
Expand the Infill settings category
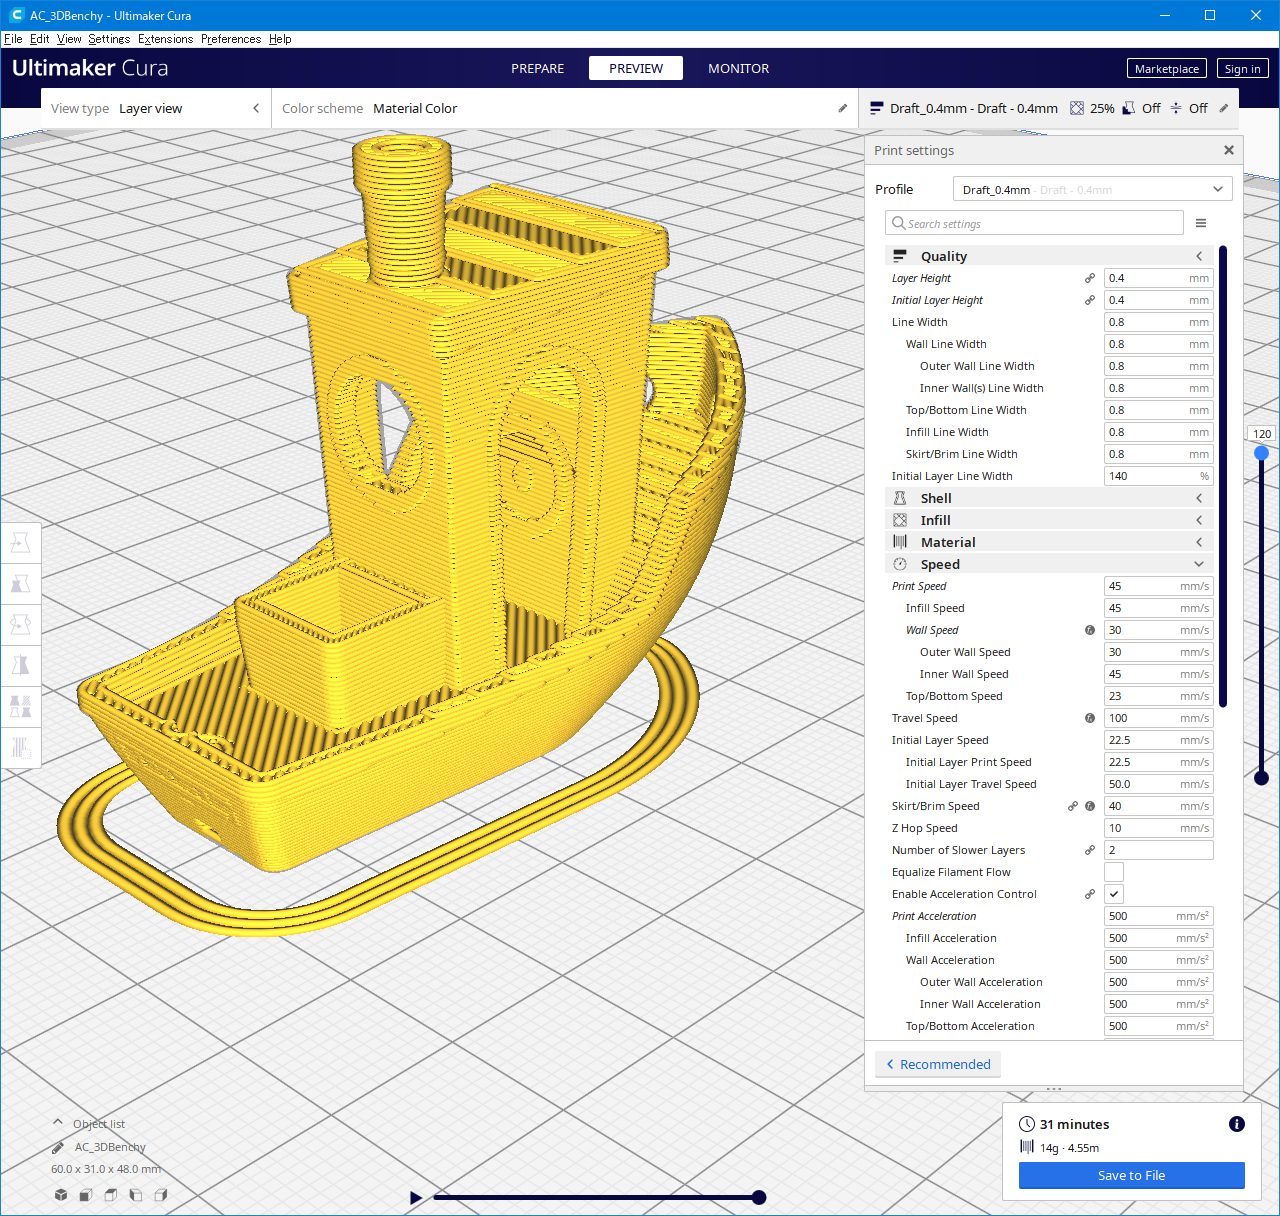tap(1049, 520)
